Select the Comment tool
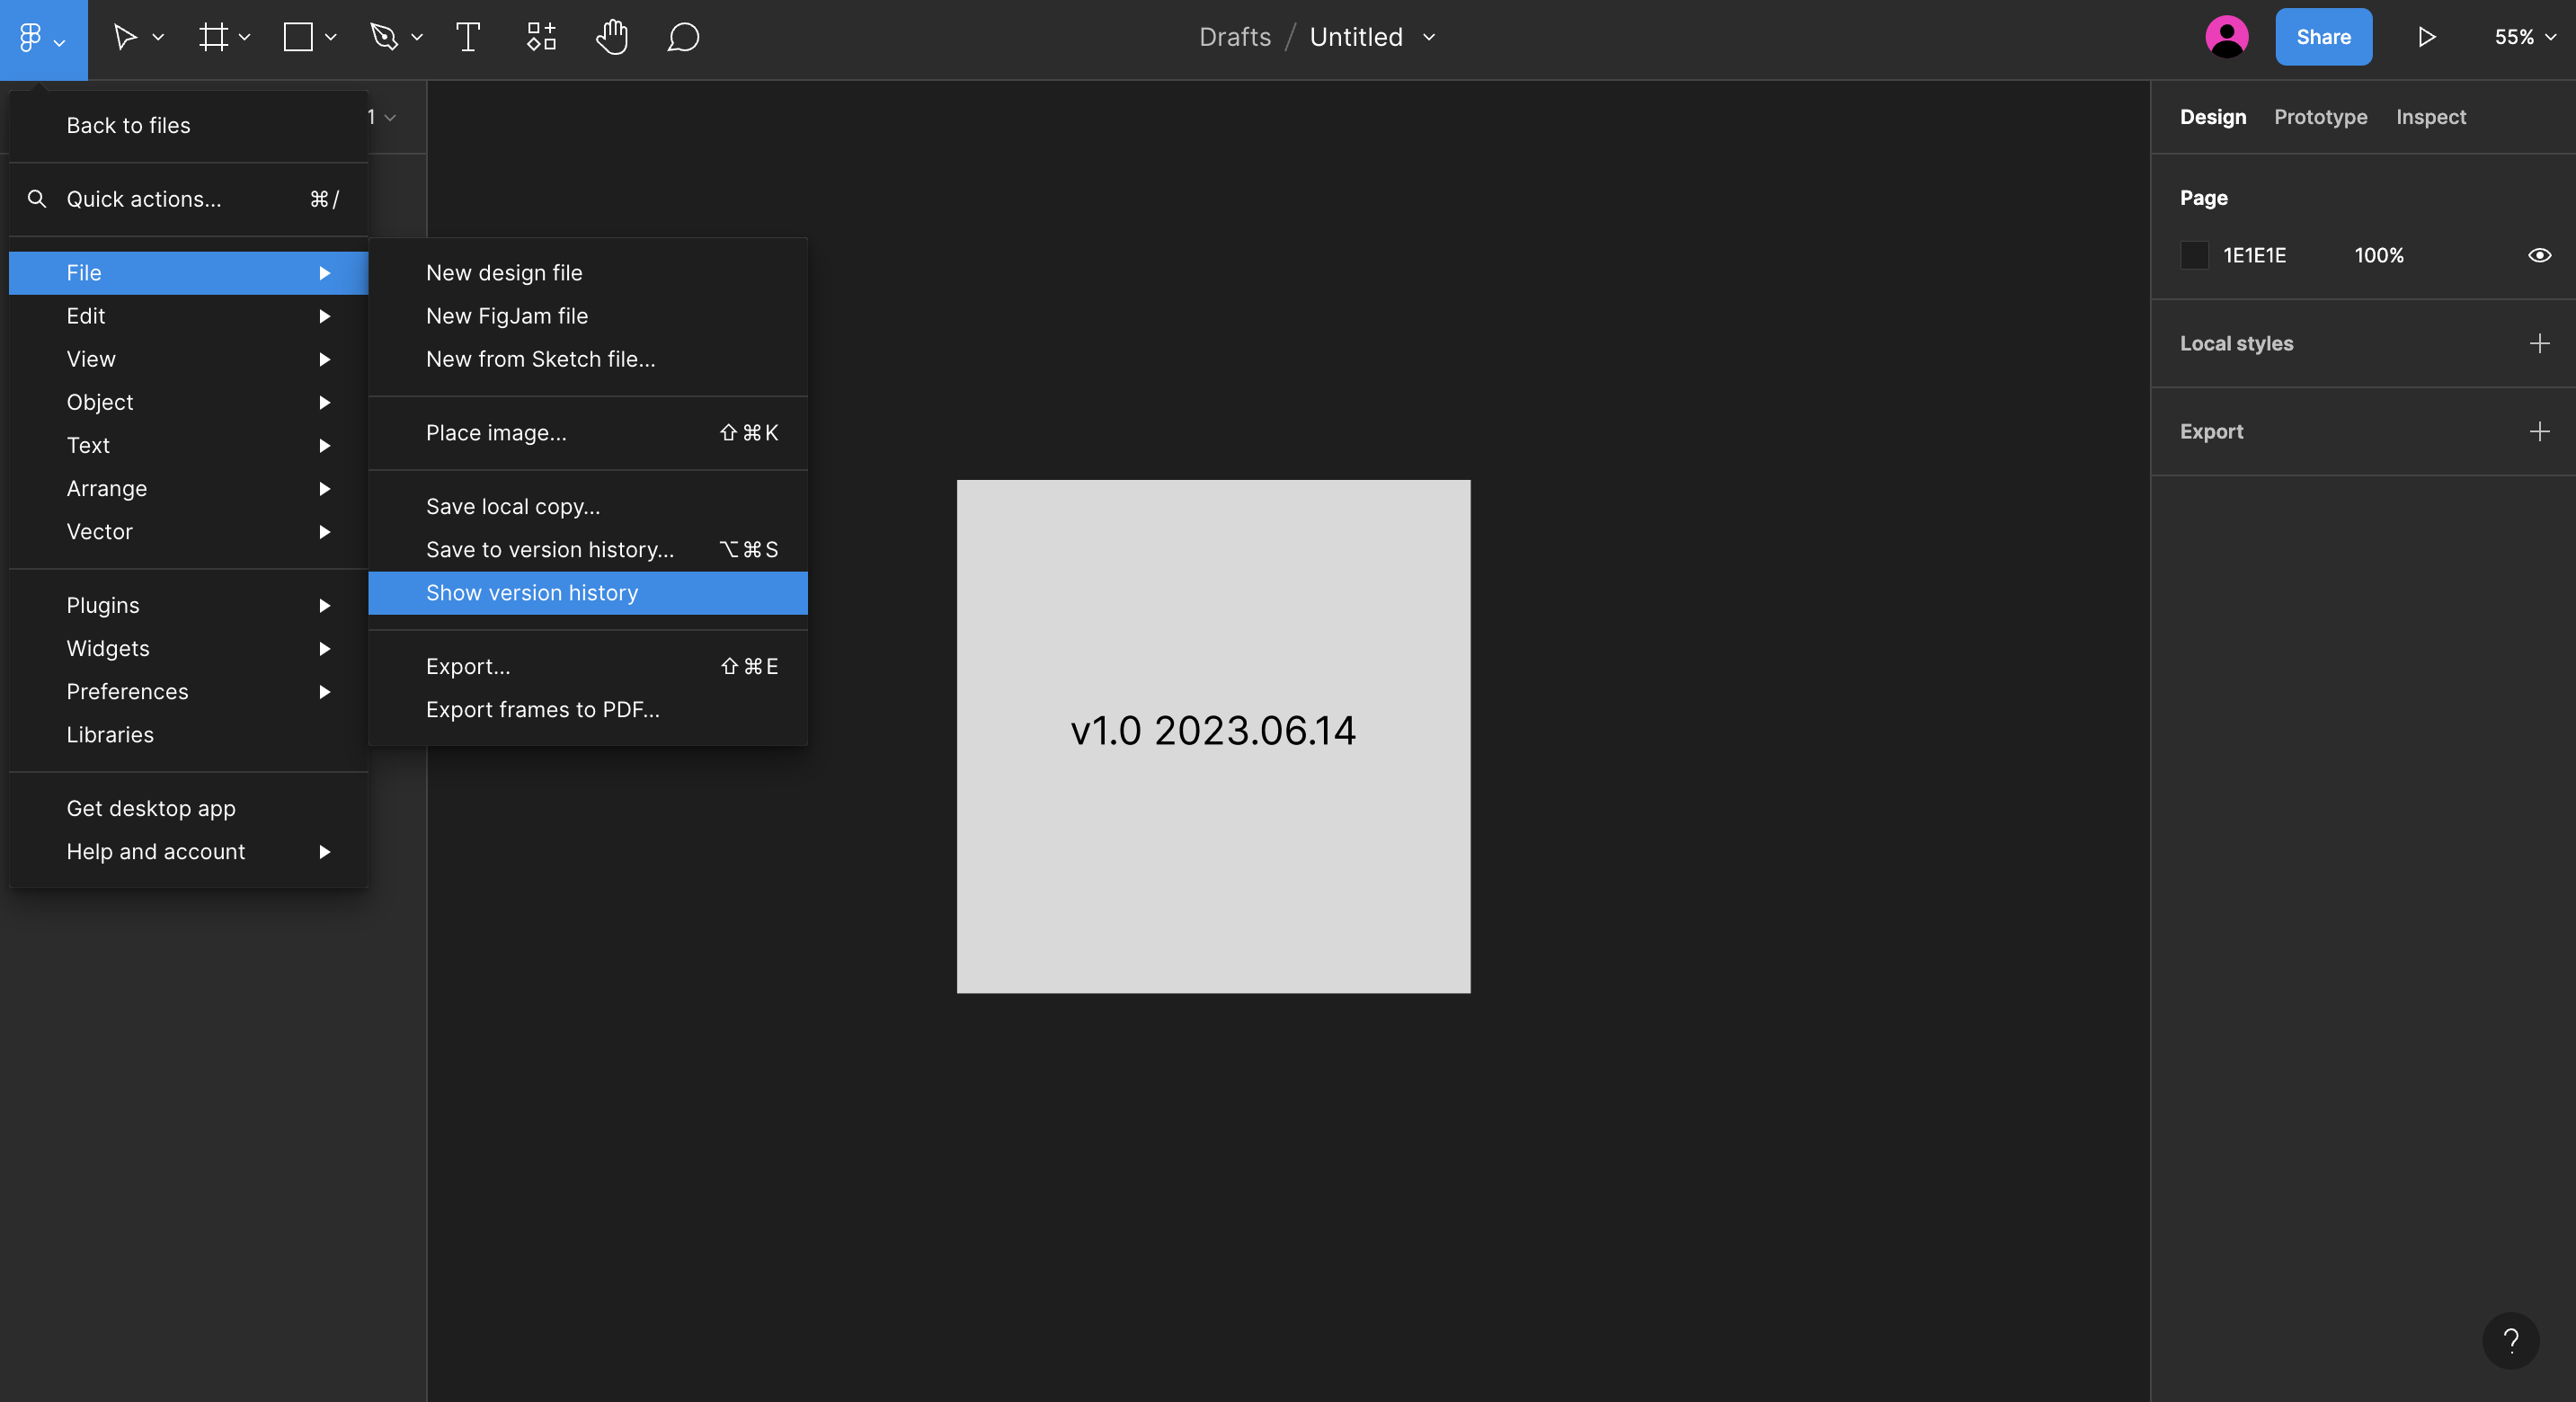This screenshot has width=2576, height=1402. pos(683,38)
